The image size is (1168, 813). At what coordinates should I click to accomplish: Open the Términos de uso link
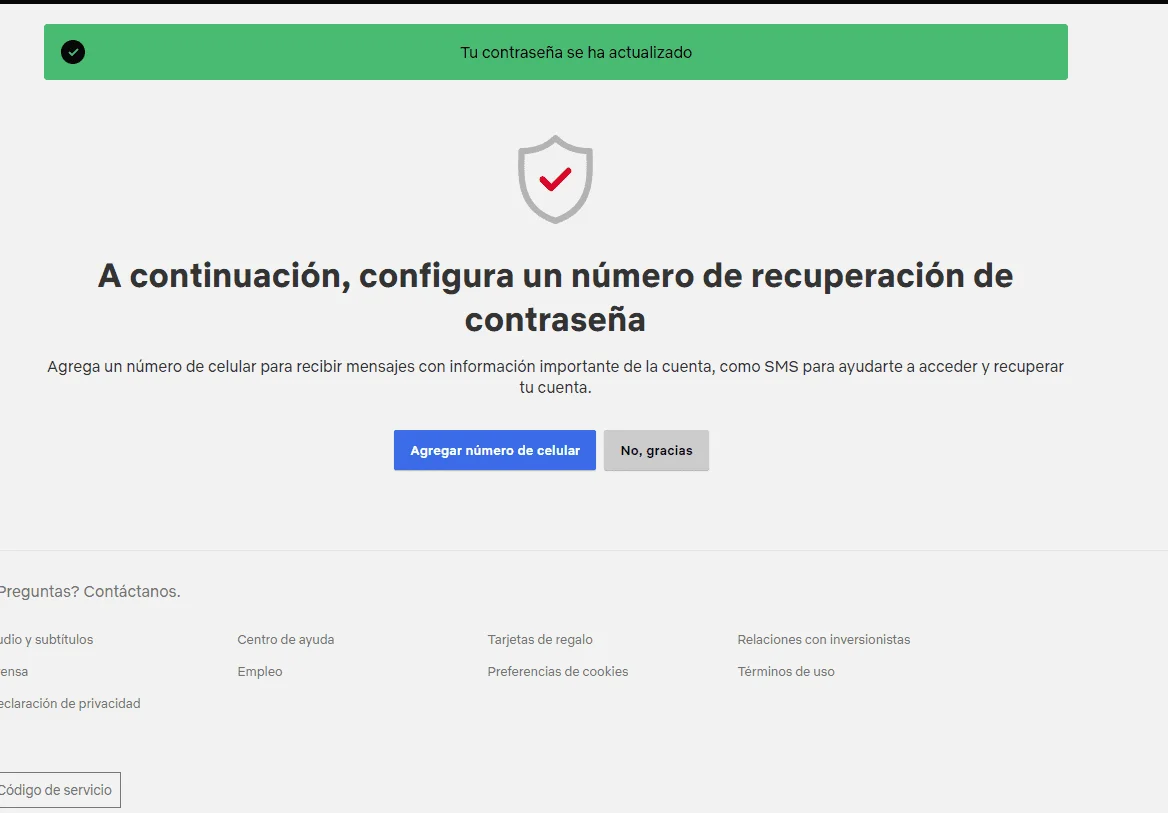[786, 671]
